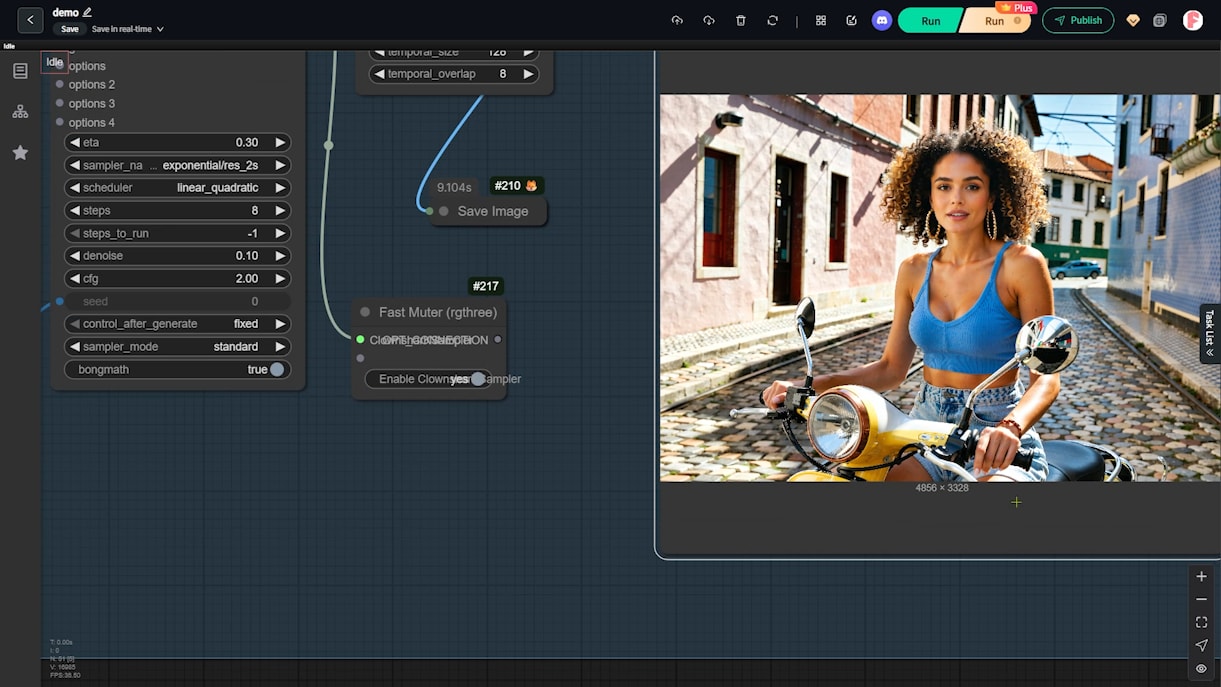
Task: Click the pencil icon to rename demo
Action: pos(88,12)
